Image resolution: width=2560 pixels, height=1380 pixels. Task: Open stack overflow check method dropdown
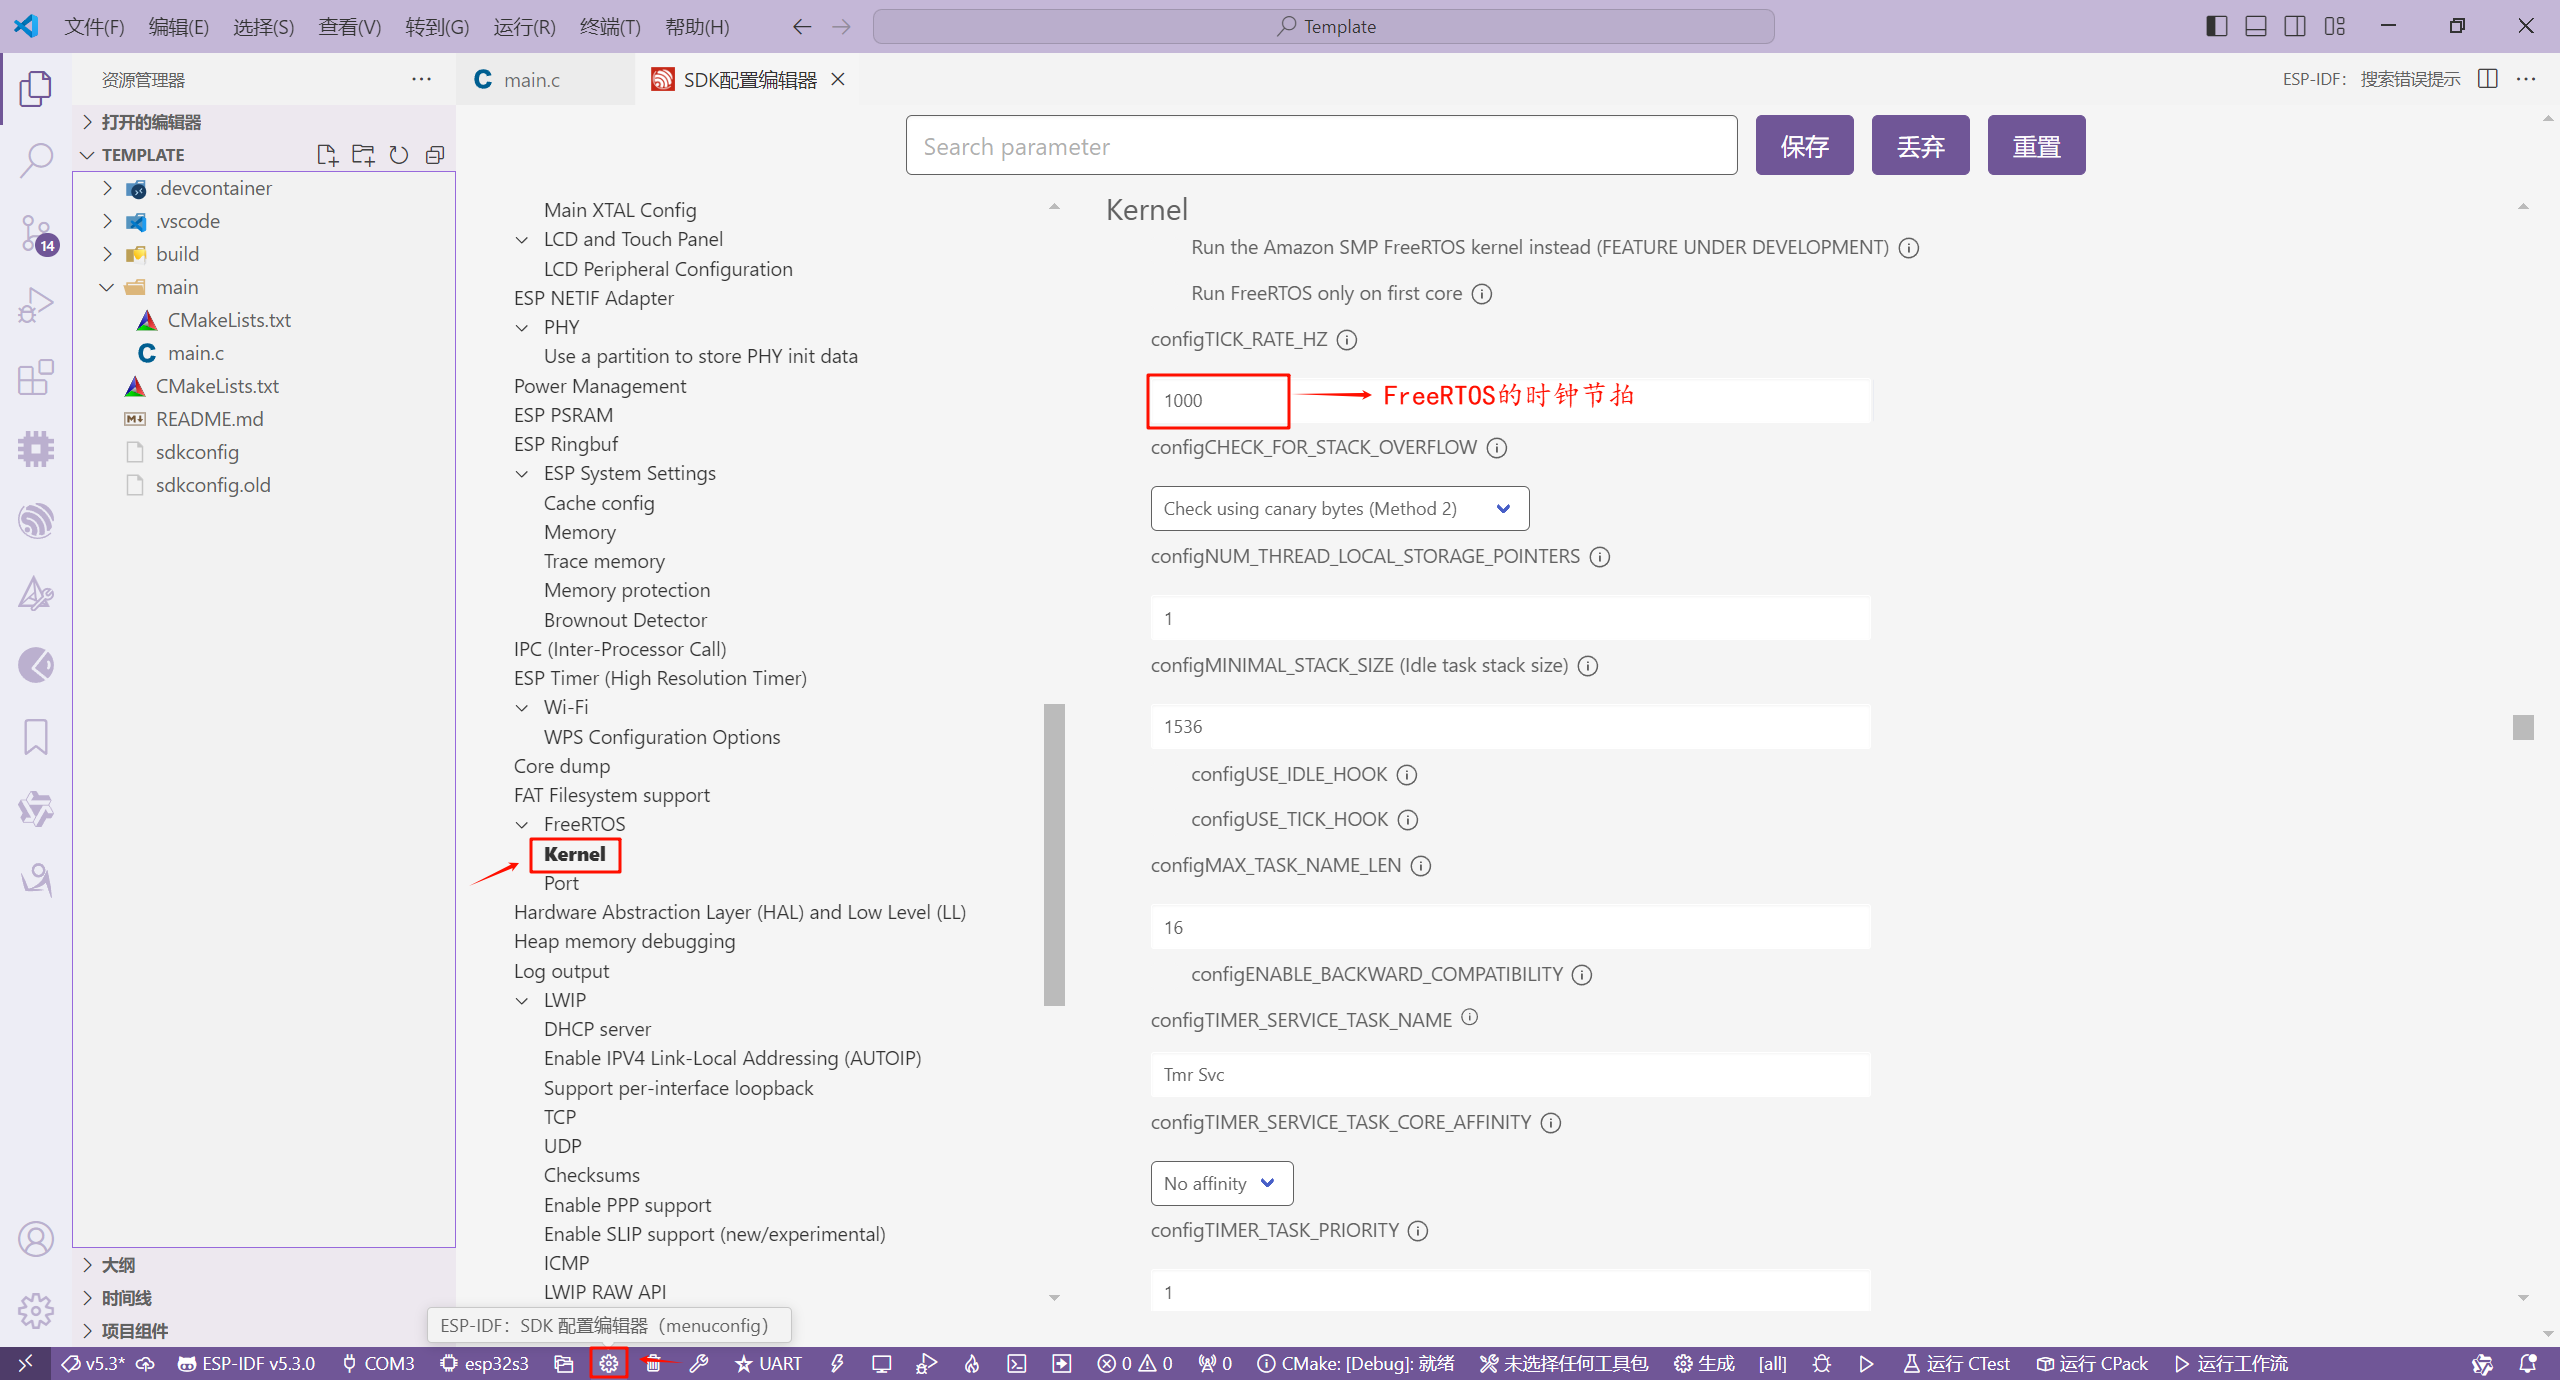pos(1339,509)
